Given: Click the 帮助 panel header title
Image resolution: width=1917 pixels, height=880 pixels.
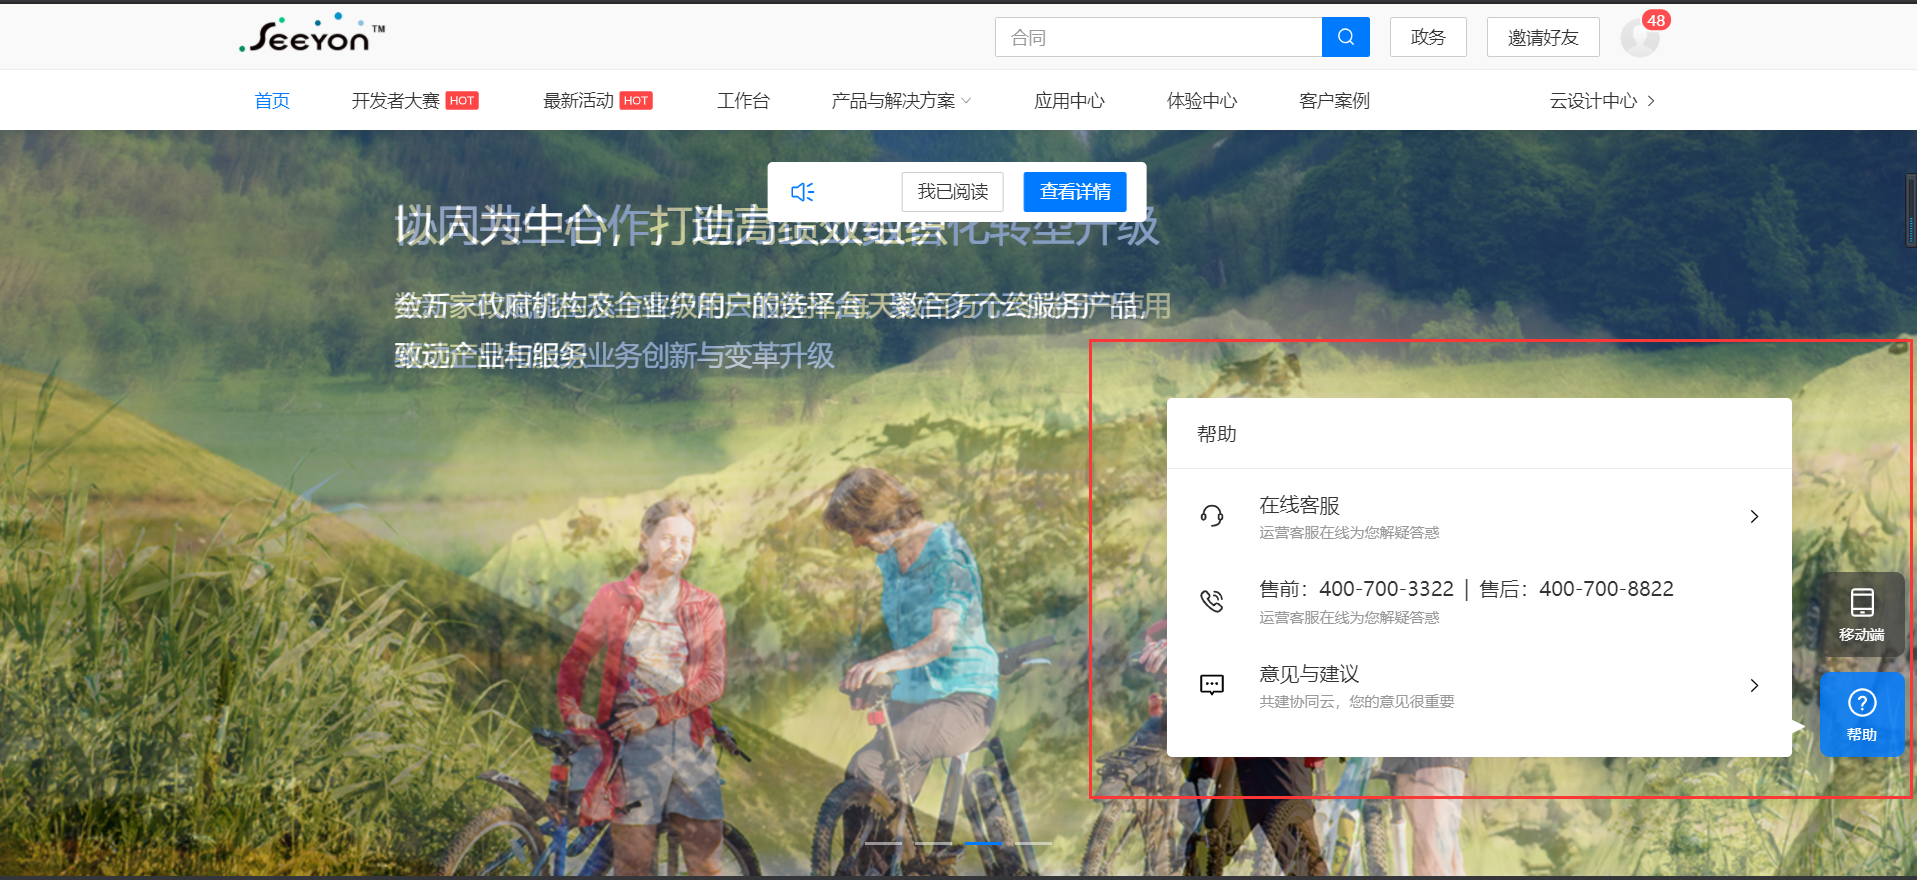Looking at the screenshot, I should 1217,434.
